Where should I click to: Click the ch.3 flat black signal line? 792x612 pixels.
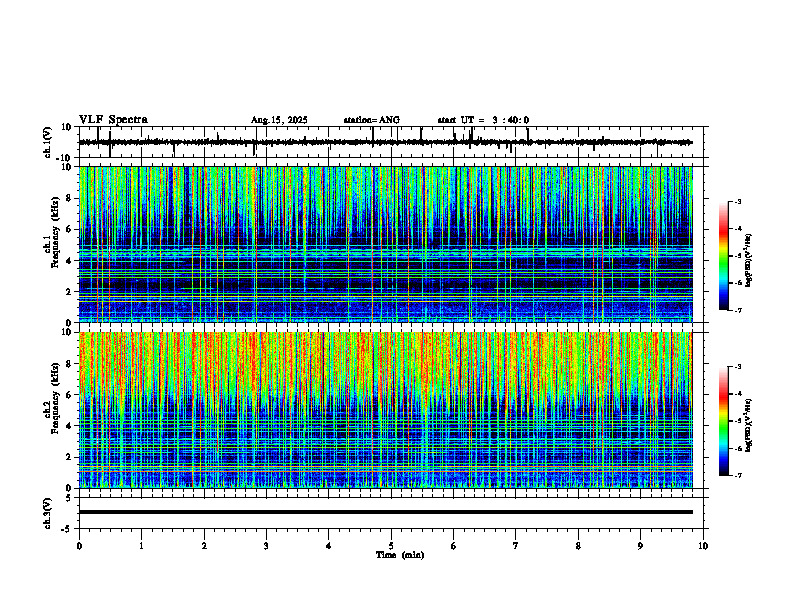385,512
